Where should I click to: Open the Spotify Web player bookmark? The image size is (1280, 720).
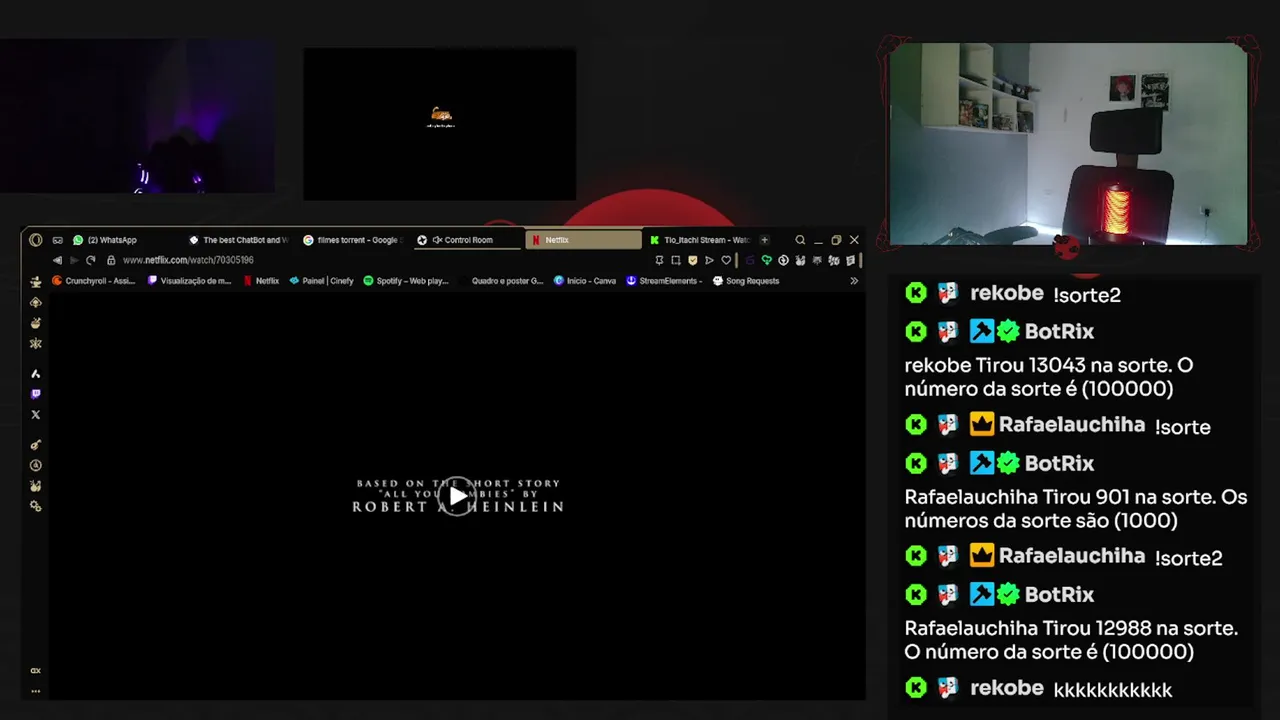406,281
